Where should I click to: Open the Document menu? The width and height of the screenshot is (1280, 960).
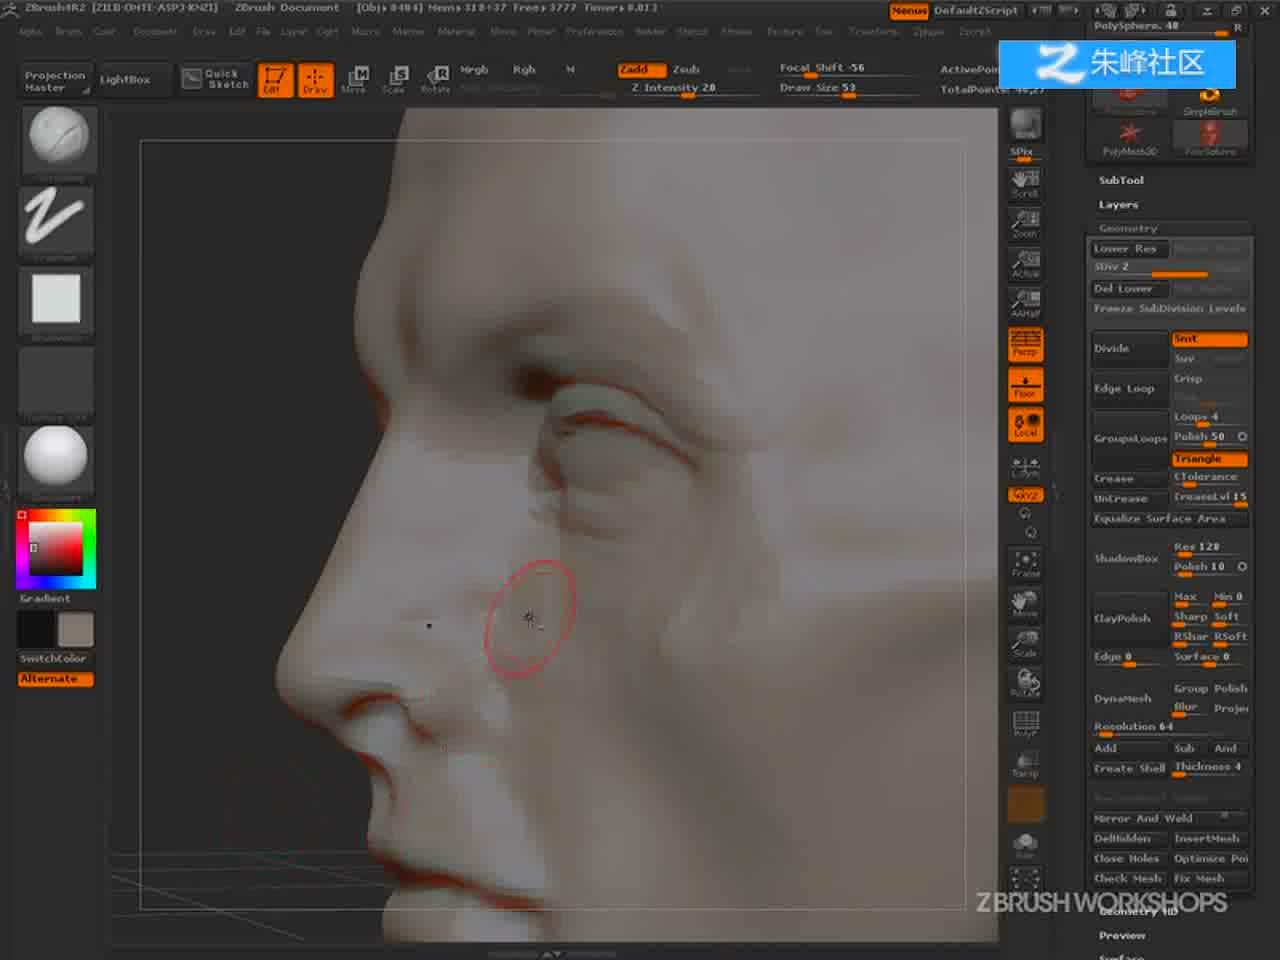155,32
